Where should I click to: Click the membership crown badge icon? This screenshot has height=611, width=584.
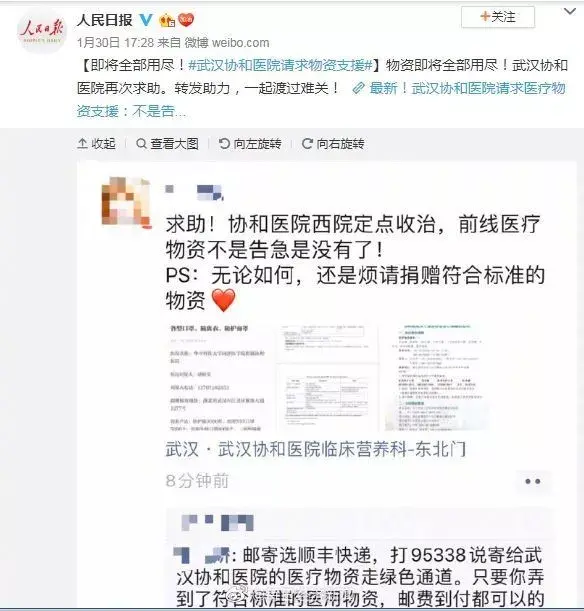tap(167, 19)
